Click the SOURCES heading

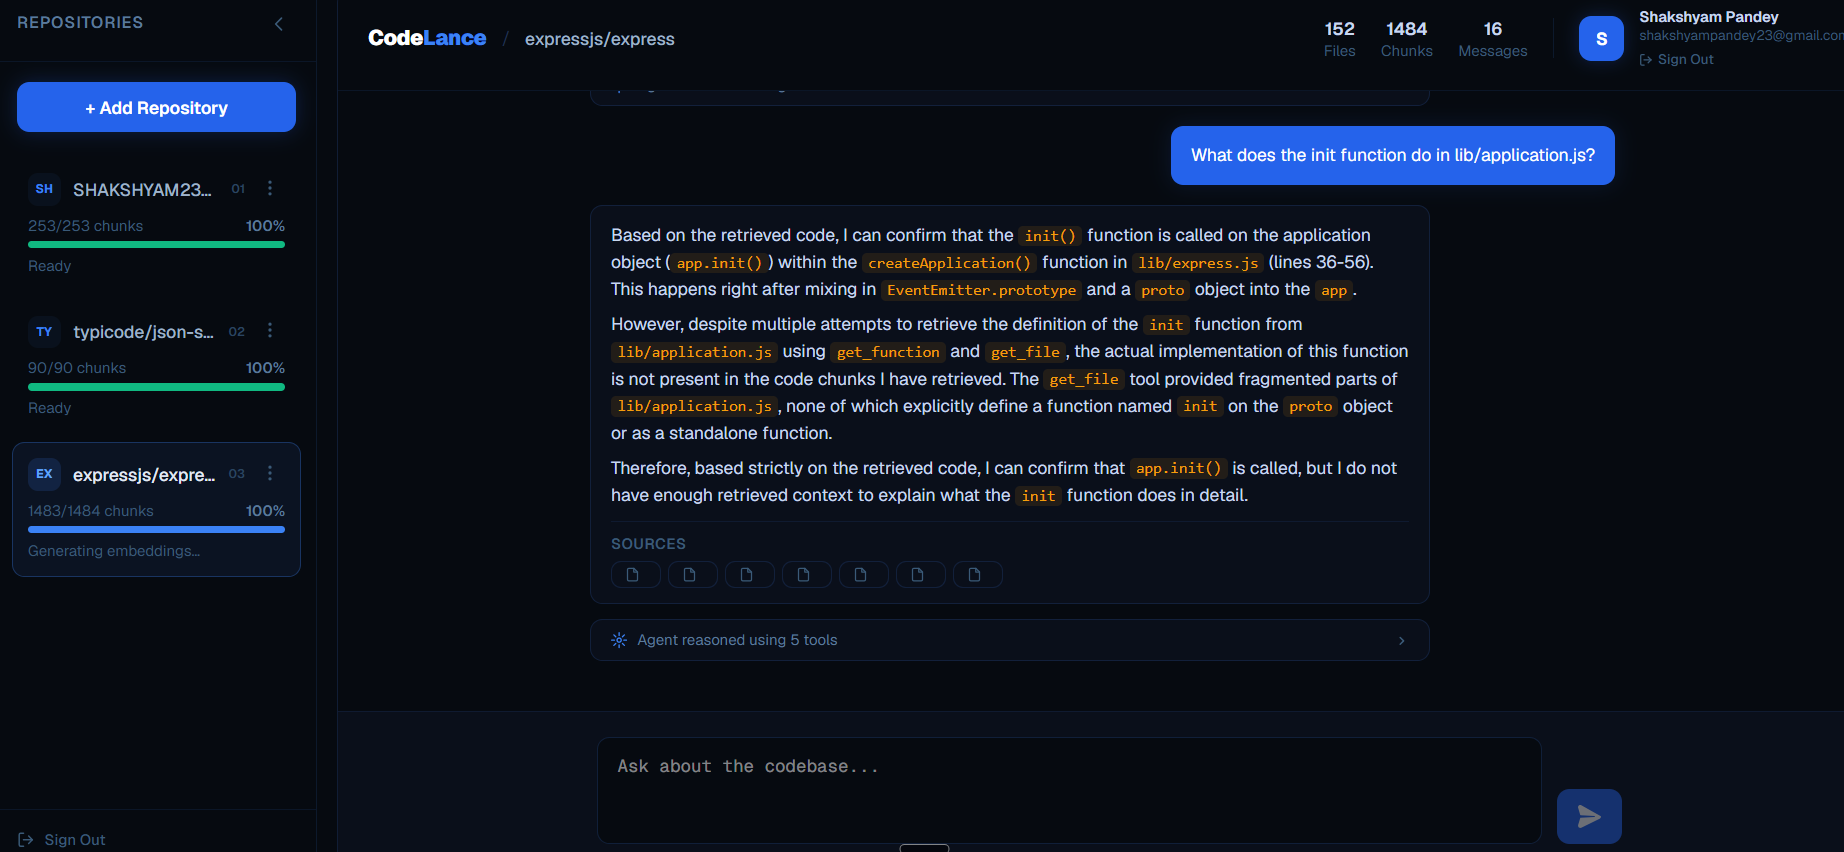coord(648,544)
